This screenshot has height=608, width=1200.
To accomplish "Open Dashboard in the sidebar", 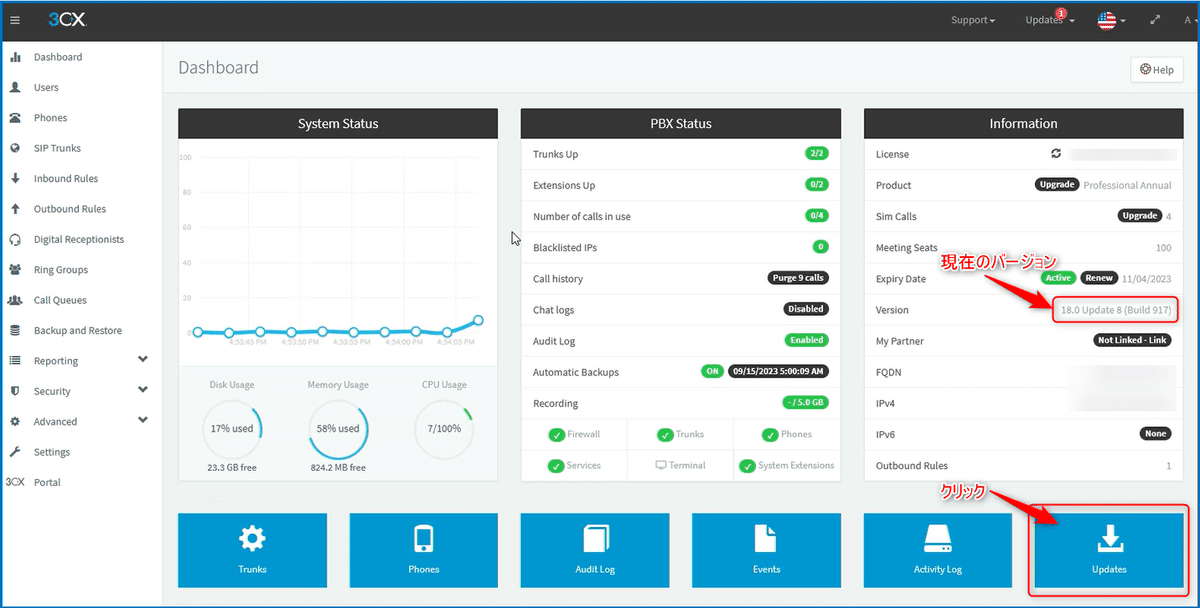I will [x=58, y=57].
